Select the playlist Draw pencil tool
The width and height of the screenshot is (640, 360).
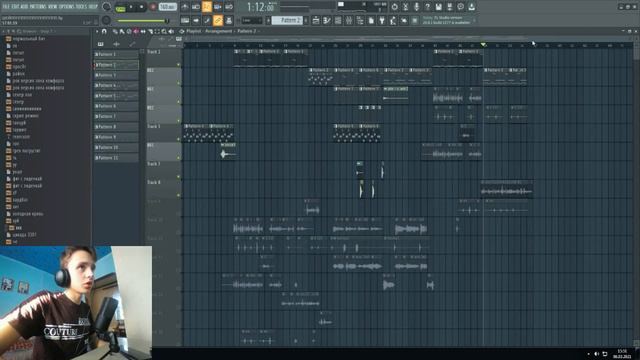click(115, 31)
